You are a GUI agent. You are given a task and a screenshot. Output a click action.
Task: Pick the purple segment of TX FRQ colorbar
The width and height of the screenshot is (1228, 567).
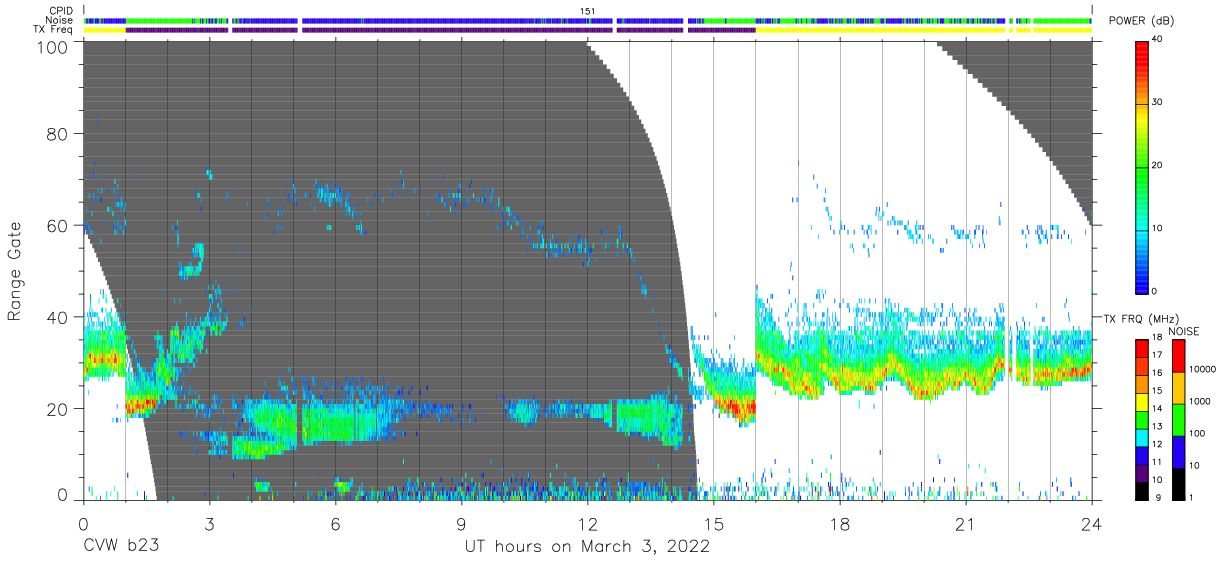1142,471
